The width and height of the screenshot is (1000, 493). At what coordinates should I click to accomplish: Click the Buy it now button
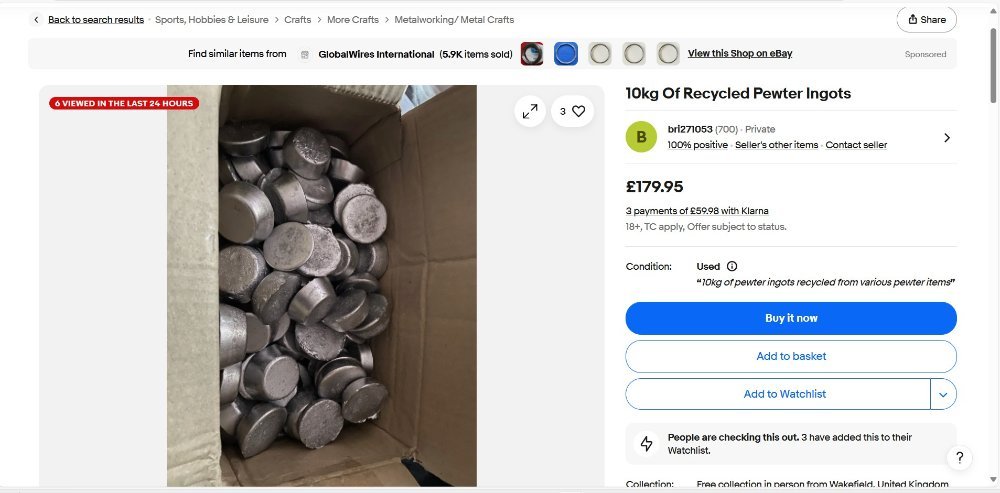tap(790, 318)
